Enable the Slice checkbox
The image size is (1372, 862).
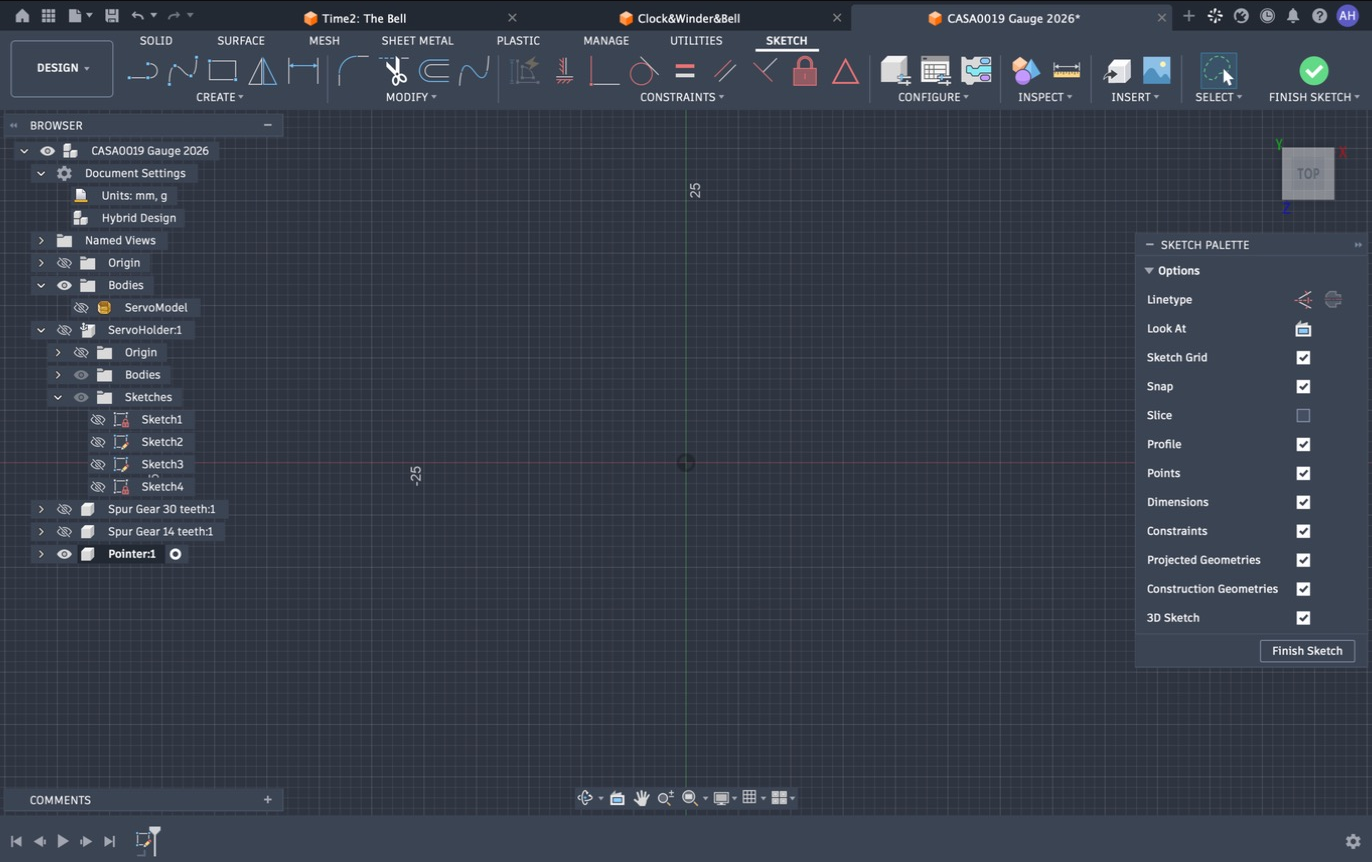tap(1303, 416)
